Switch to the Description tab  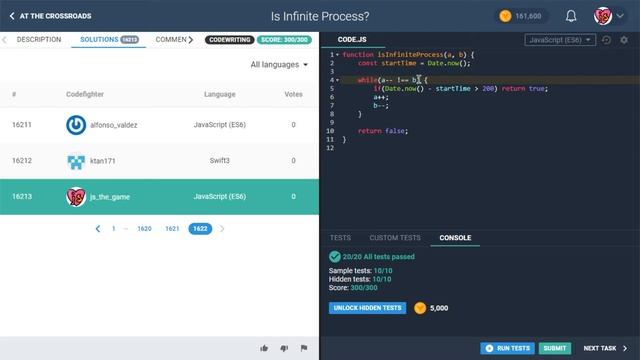[39, 40]
